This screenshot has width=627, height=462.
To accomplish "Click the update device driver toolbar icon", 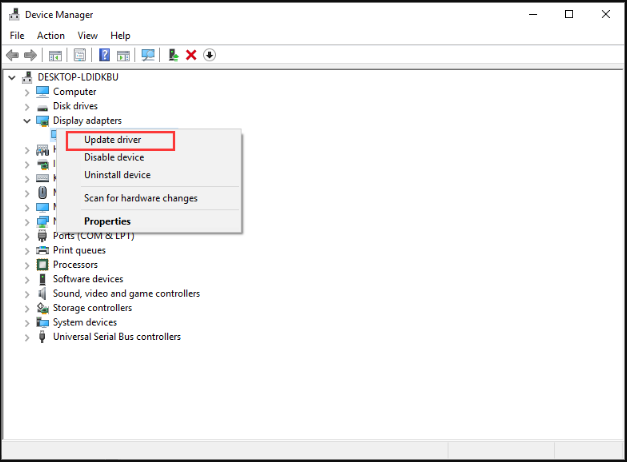I will click(174, 55).
